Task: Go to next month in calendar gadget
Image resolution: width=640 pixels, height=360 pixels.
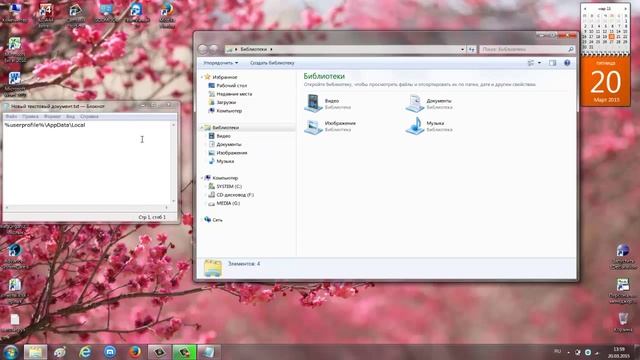Action: click(x=625, y=9)
